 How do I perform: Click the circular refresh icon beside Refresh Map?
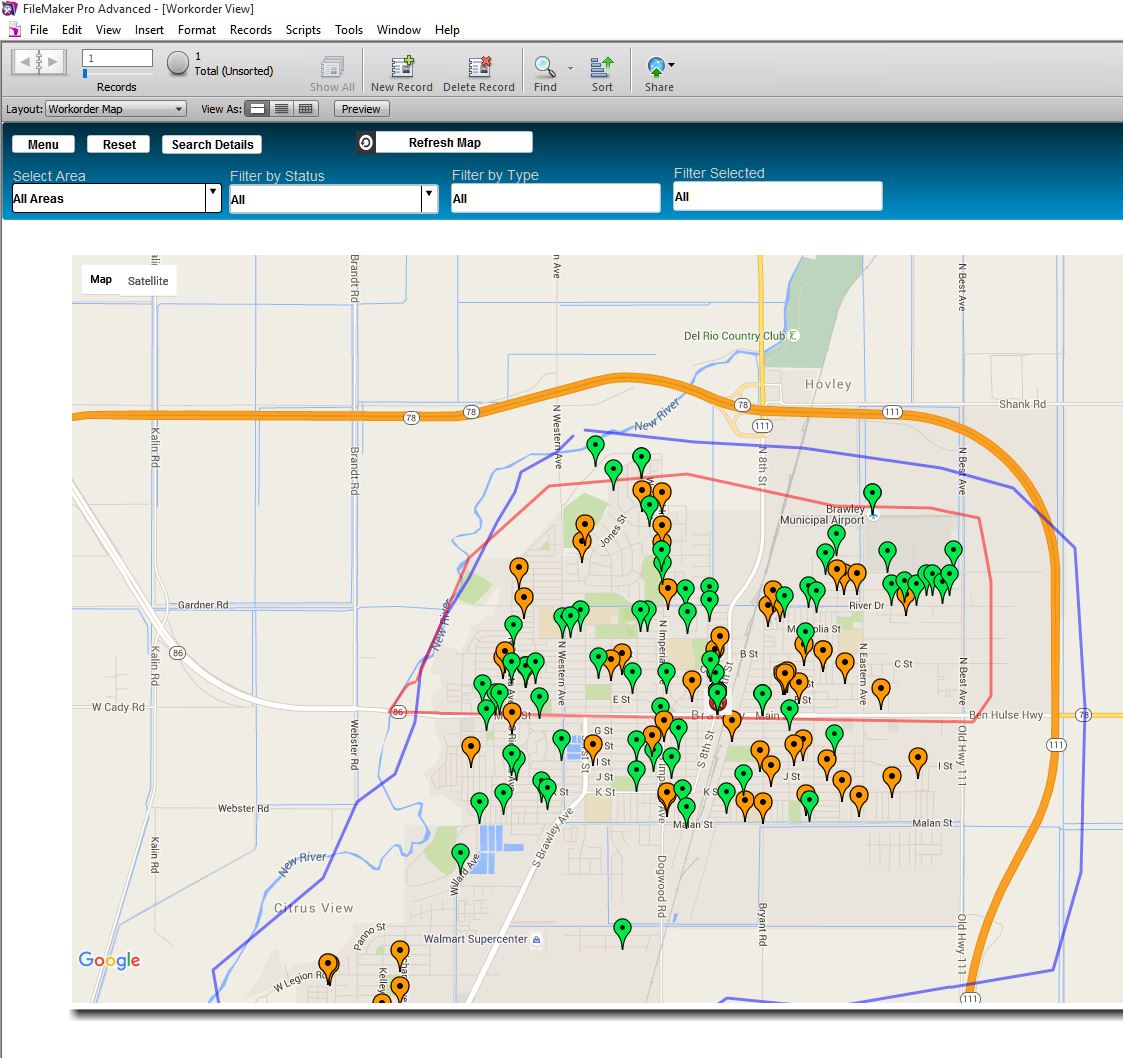(365, 143)
